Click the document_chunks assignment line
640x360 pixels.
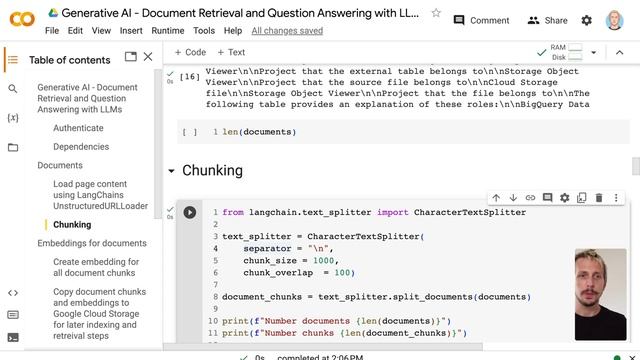point(376,297)
